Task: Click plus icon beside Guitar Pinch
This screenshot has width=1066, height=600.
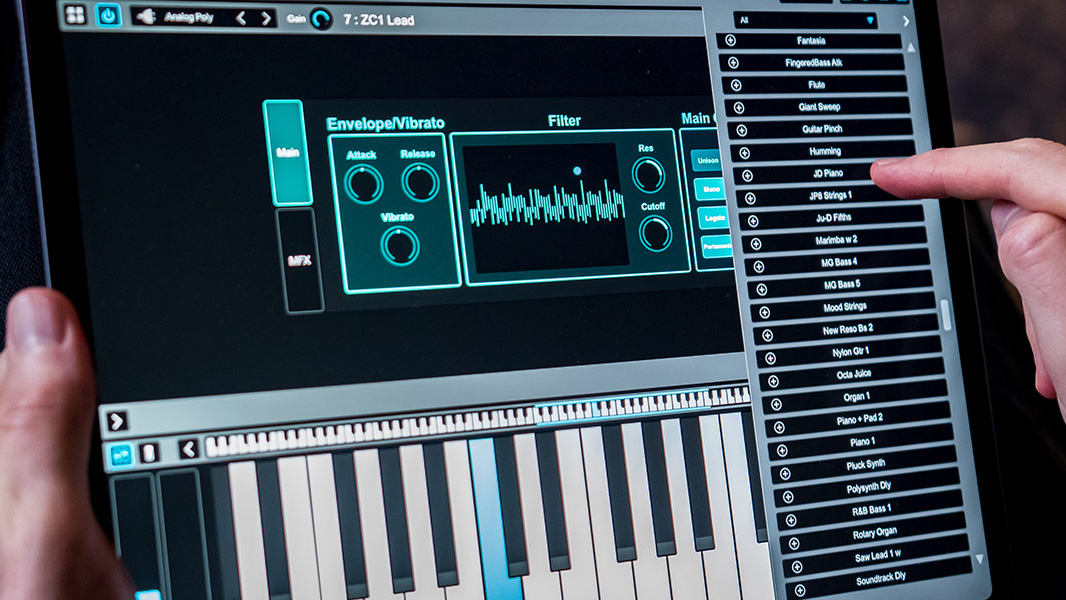Action: tap(741, 130)
